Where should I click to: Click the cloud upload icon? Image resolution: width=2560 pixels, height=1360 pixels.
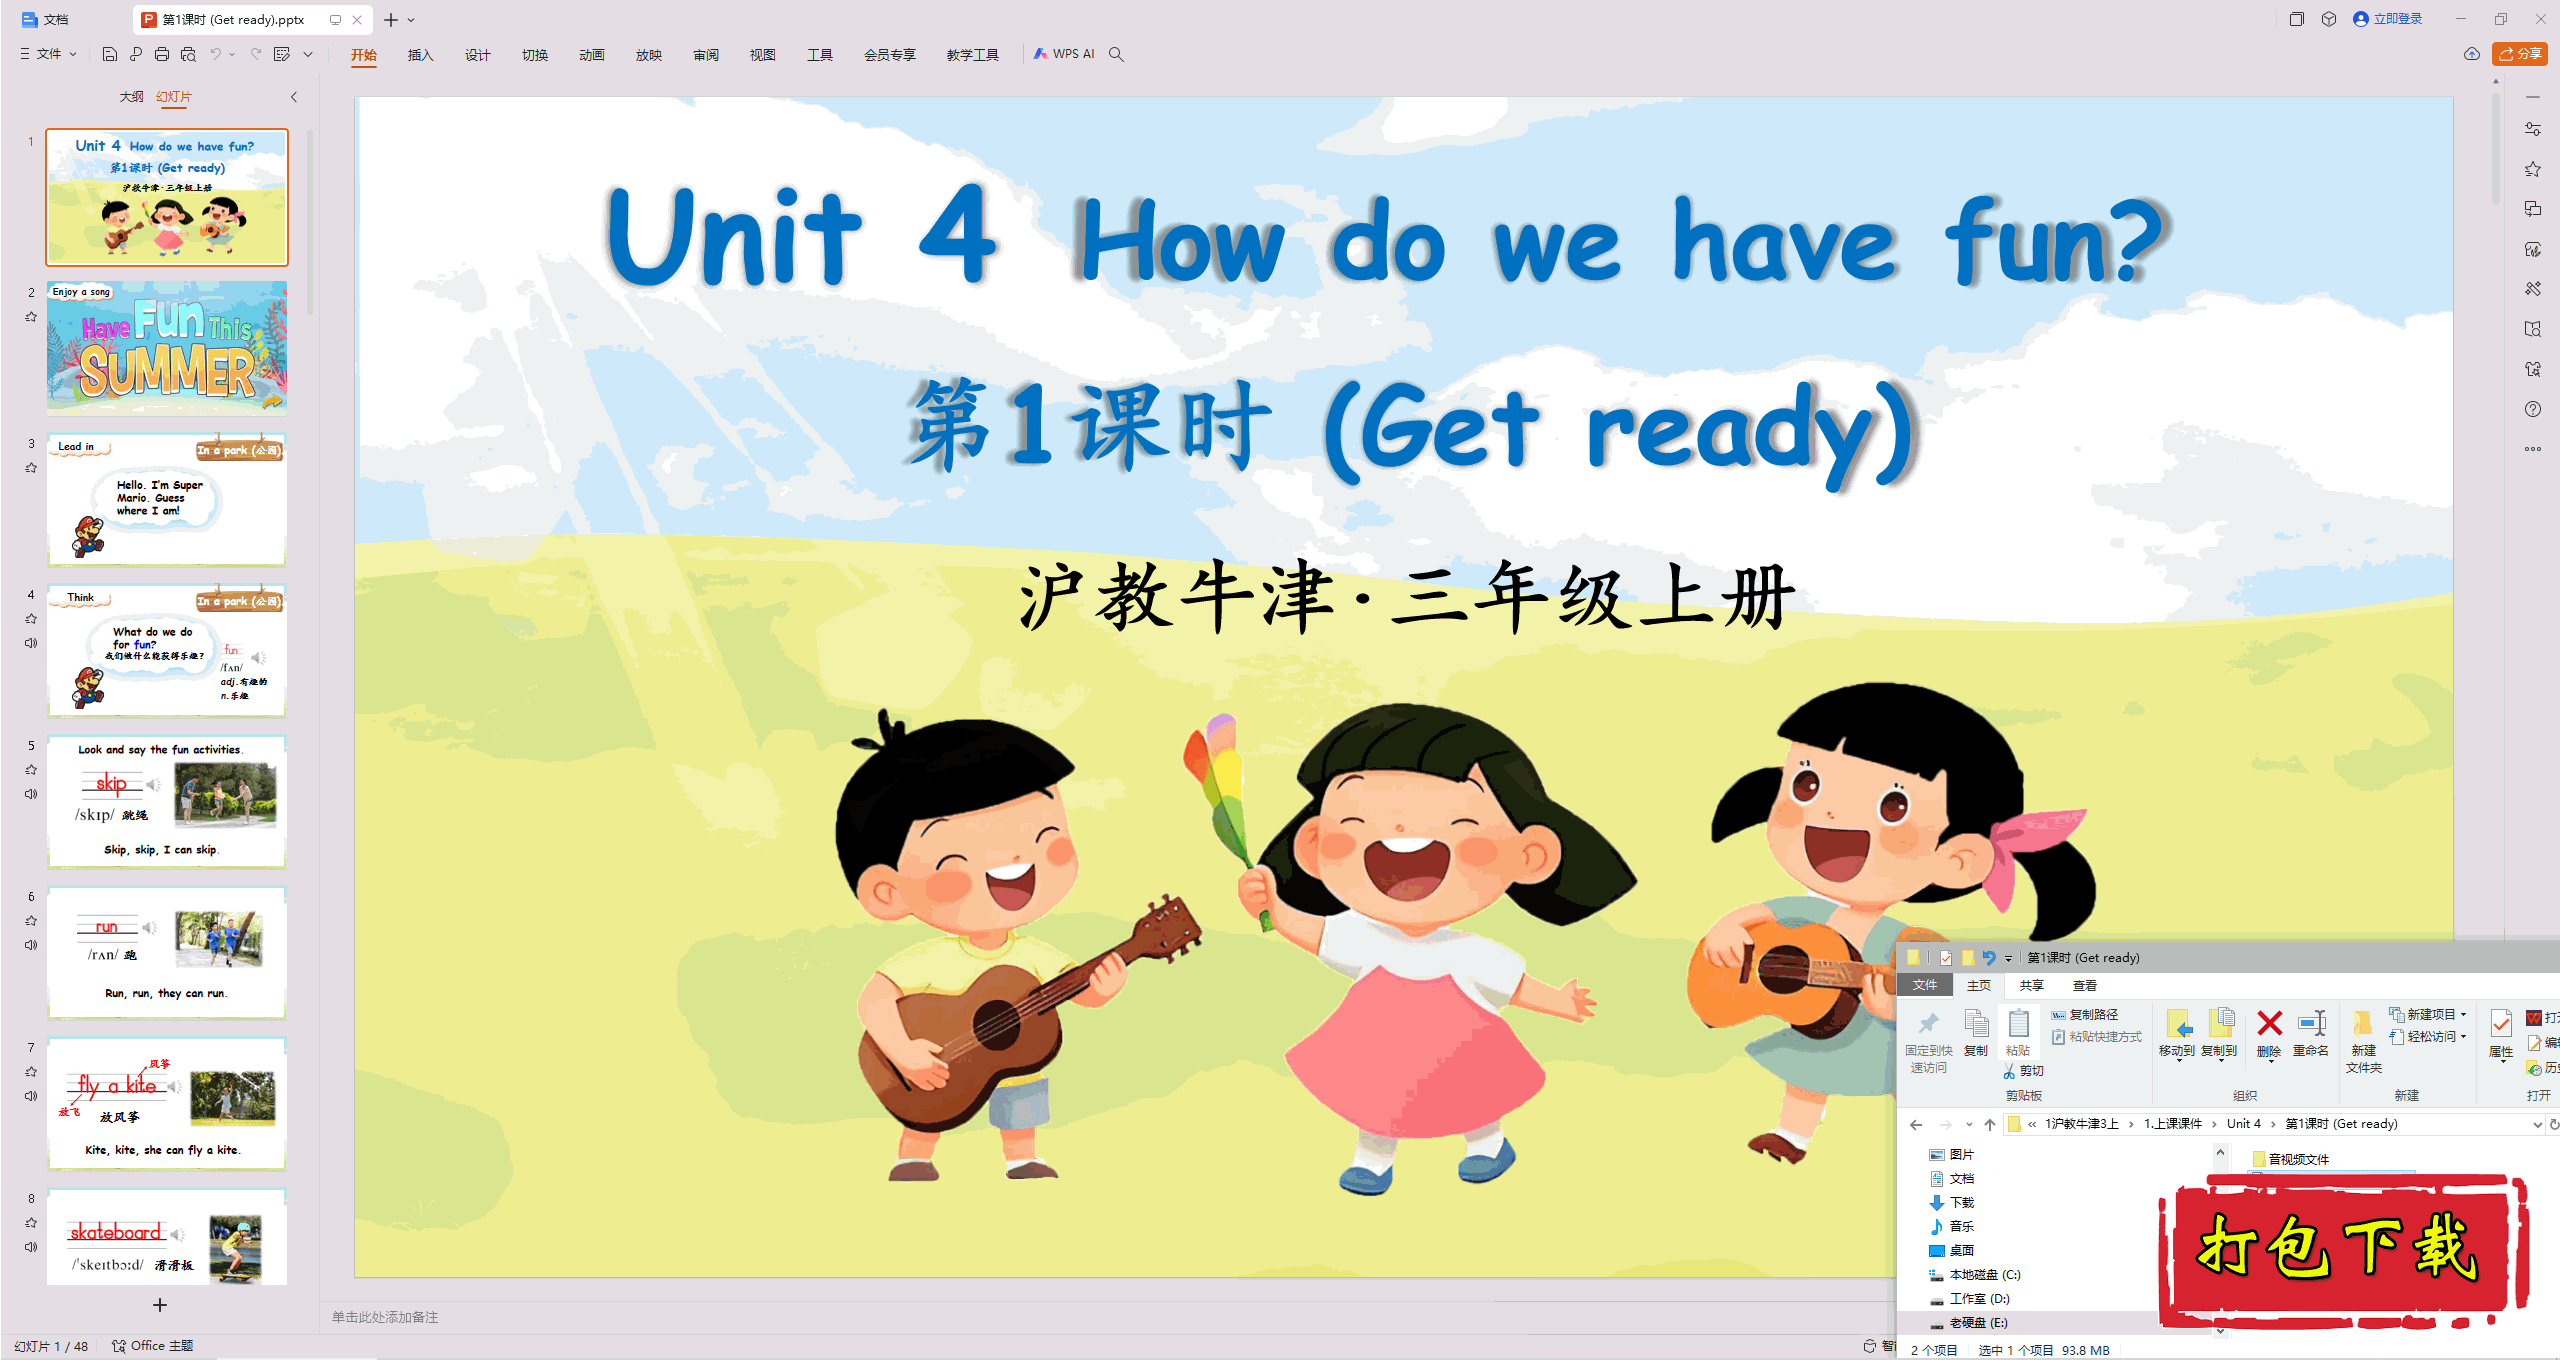2472,54
